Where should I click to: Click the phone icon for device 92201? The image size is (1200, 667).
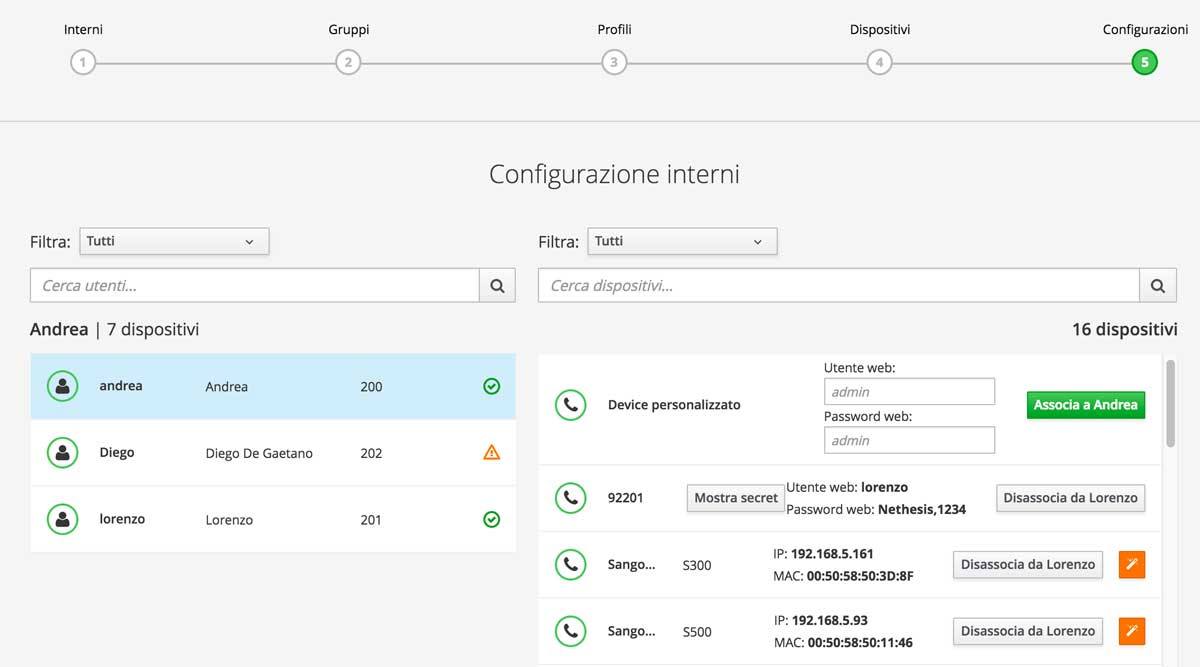pos(570,498)
